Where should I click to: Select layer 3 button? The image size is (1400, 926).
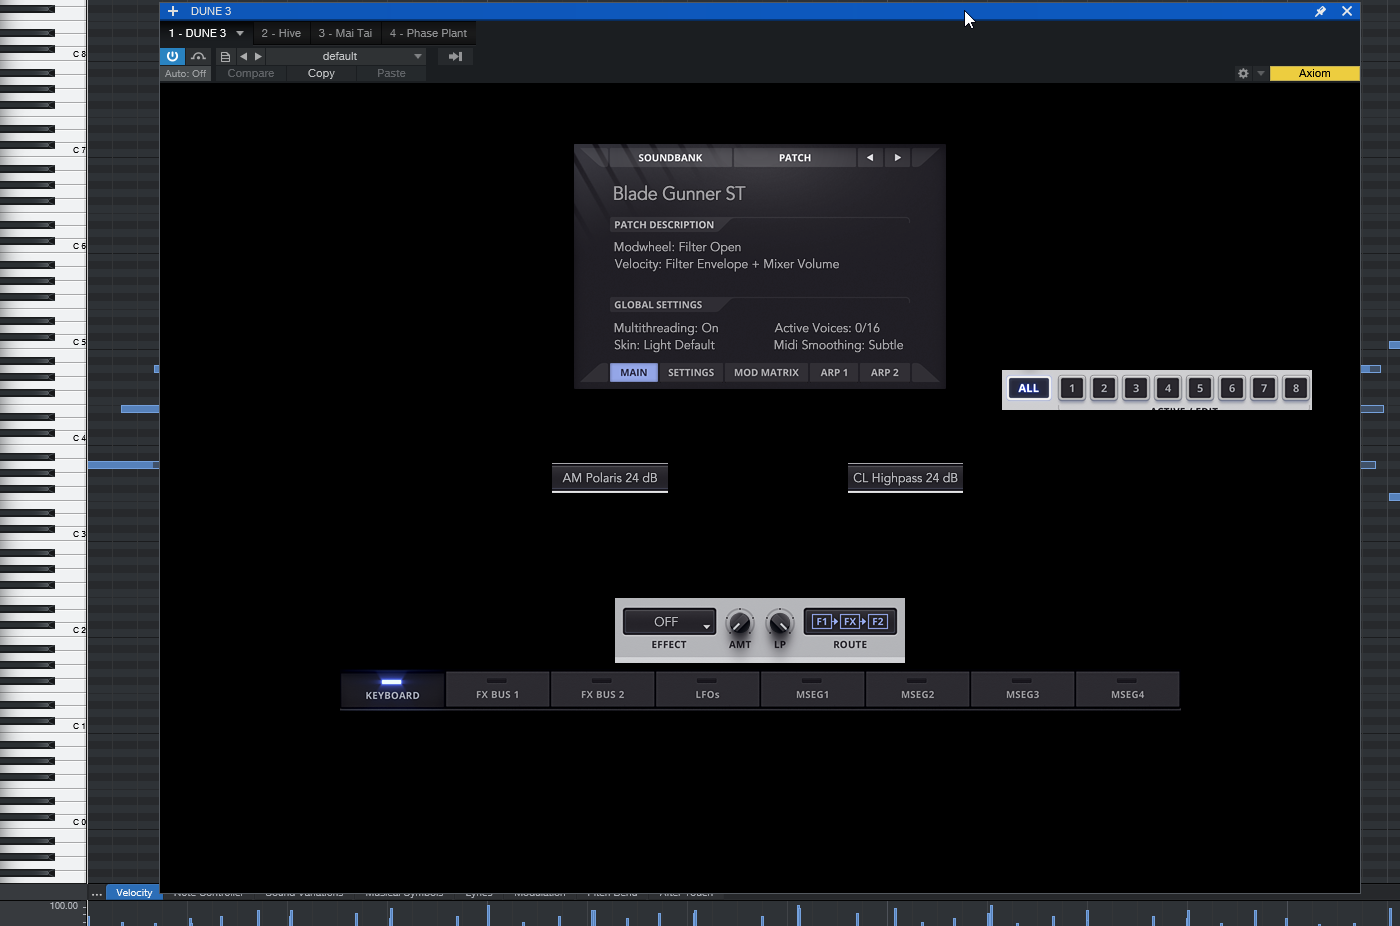(1136, 388)
